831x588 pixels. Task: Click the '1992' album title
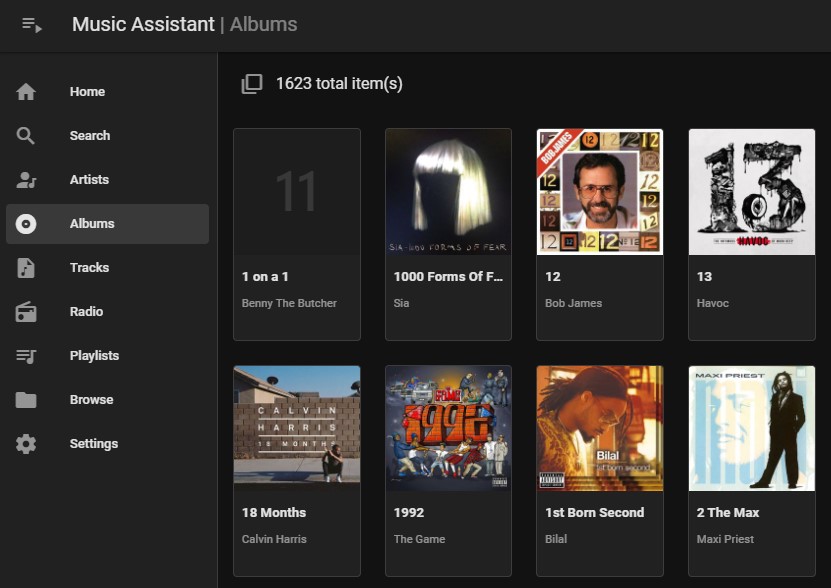click(x=409, y=513)
